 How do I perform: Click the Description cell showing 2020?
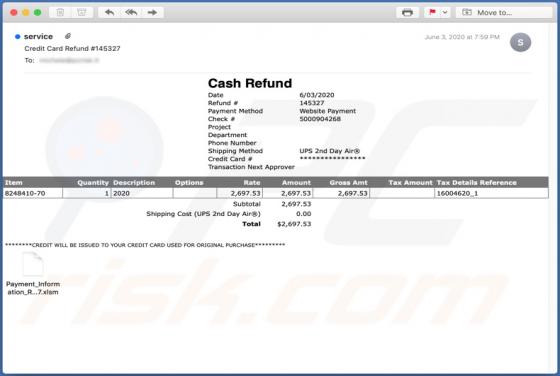142,193
